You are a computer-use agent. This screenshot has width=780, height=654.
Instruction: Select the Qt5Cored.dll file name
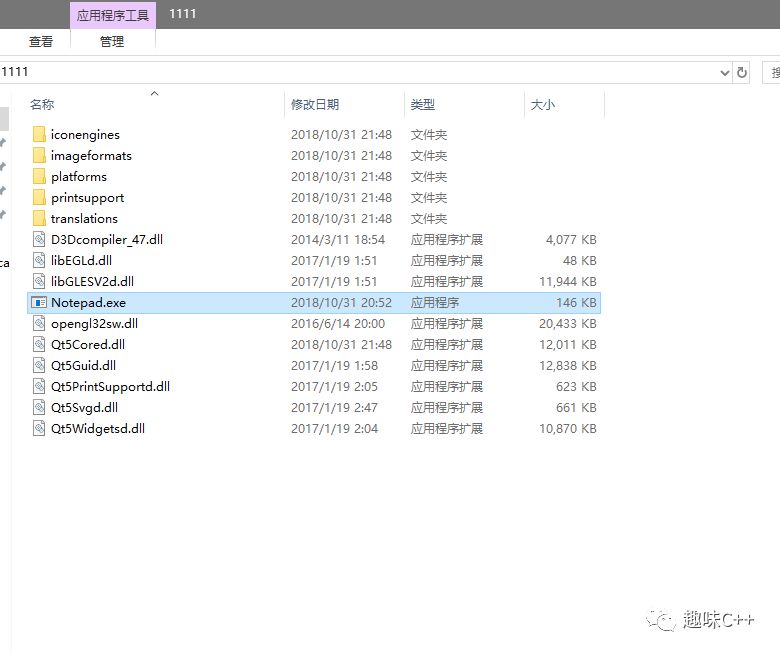88,344
